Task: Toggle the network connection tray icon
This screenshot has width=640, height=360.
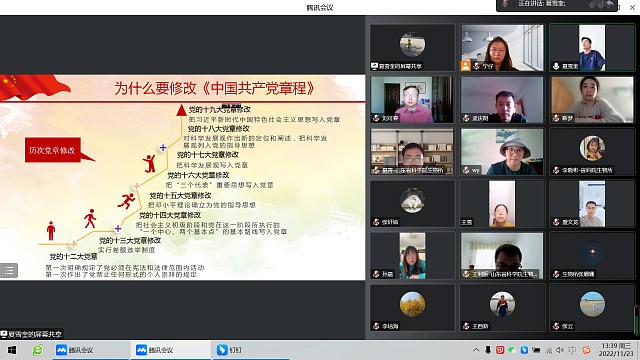Action: click(x=549, y=350)
